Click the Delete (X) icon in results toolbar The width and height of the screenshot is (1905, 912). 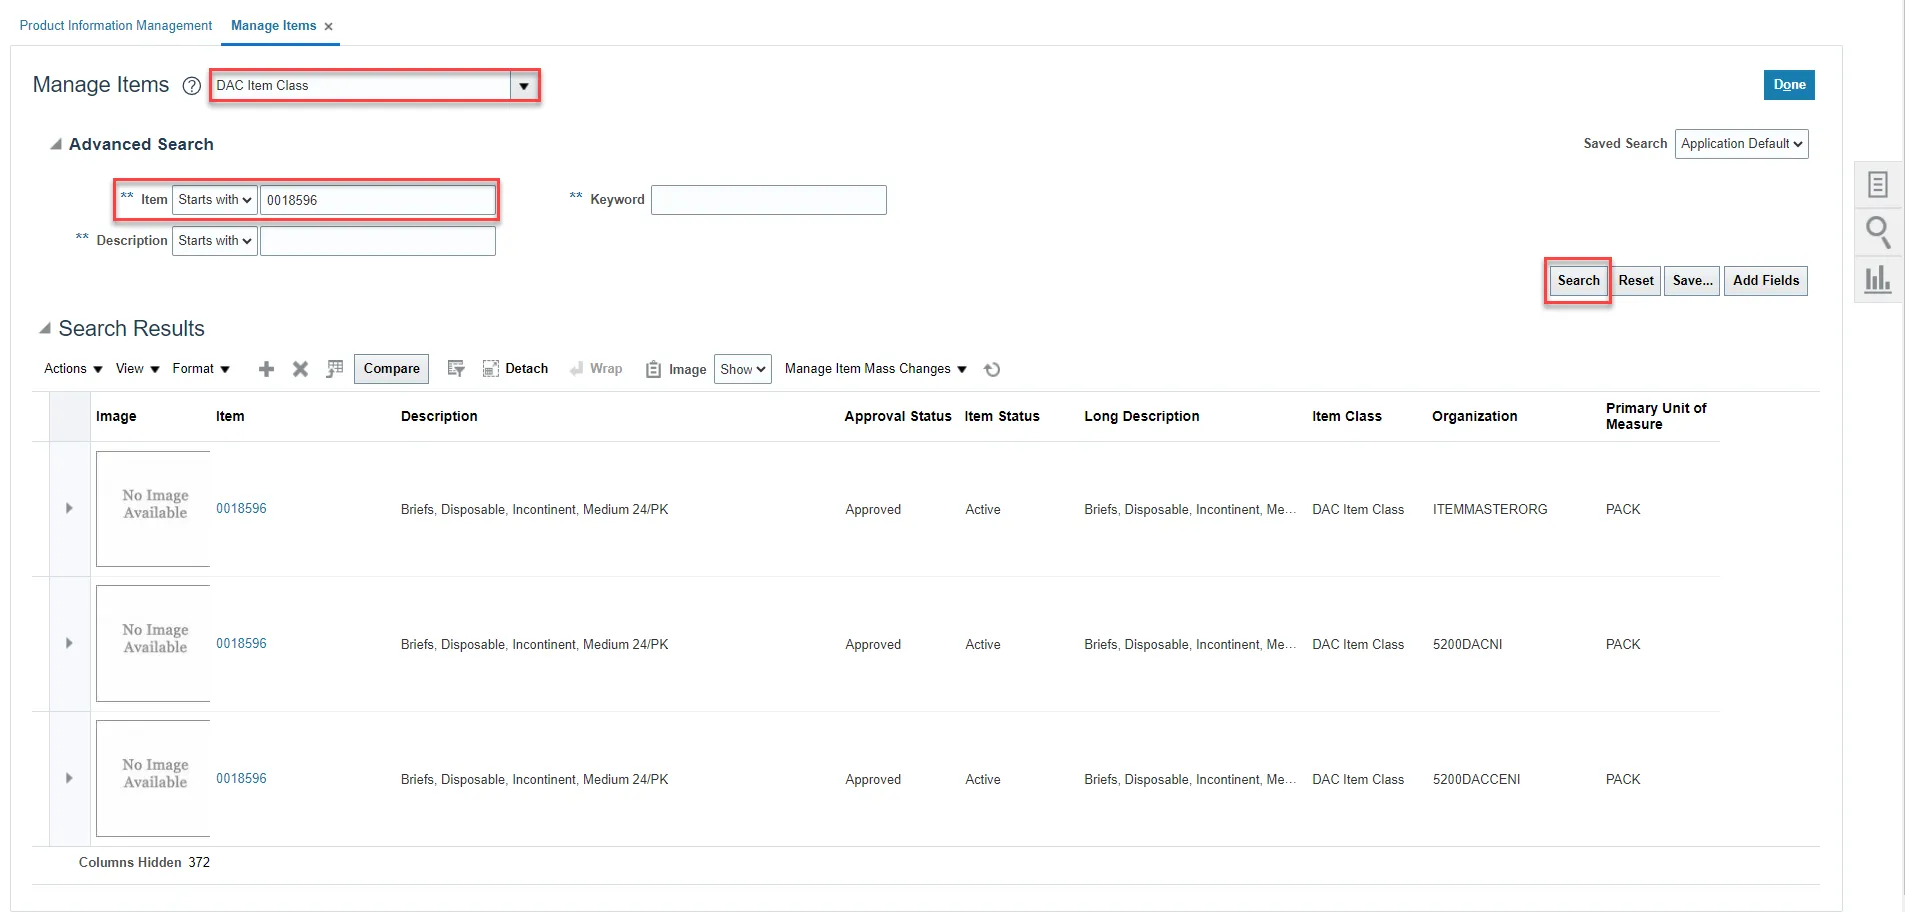300,369
